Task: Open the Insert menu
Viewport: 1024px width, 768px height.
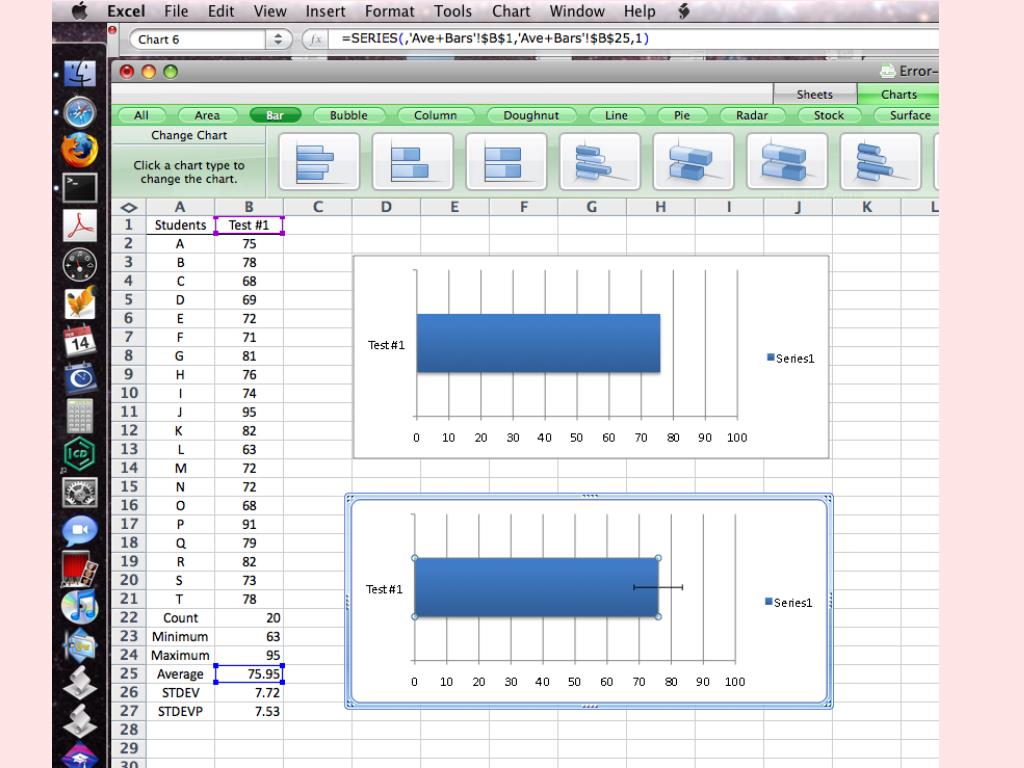Action: 325,11
